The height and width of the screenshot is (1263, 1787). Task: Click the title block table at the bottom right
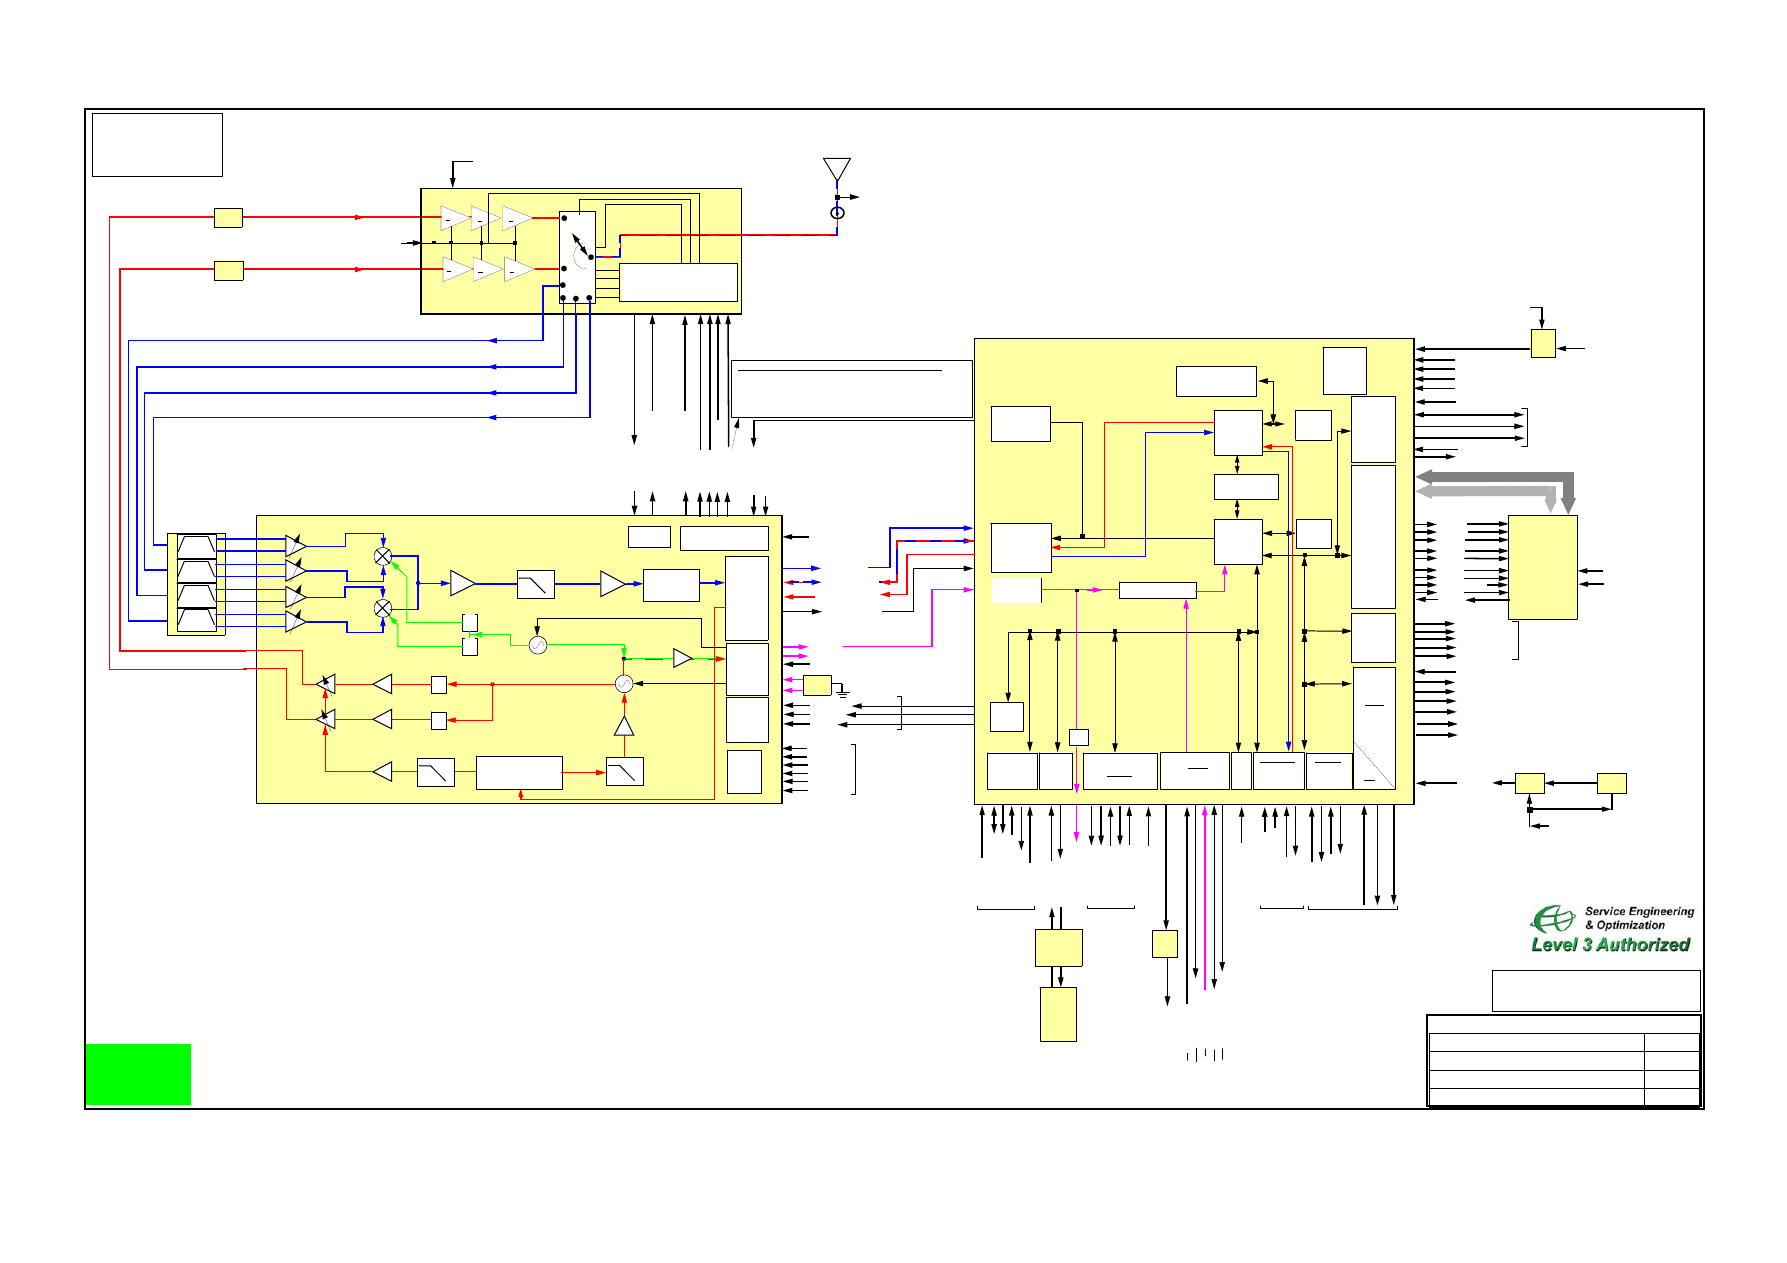1563,1061
